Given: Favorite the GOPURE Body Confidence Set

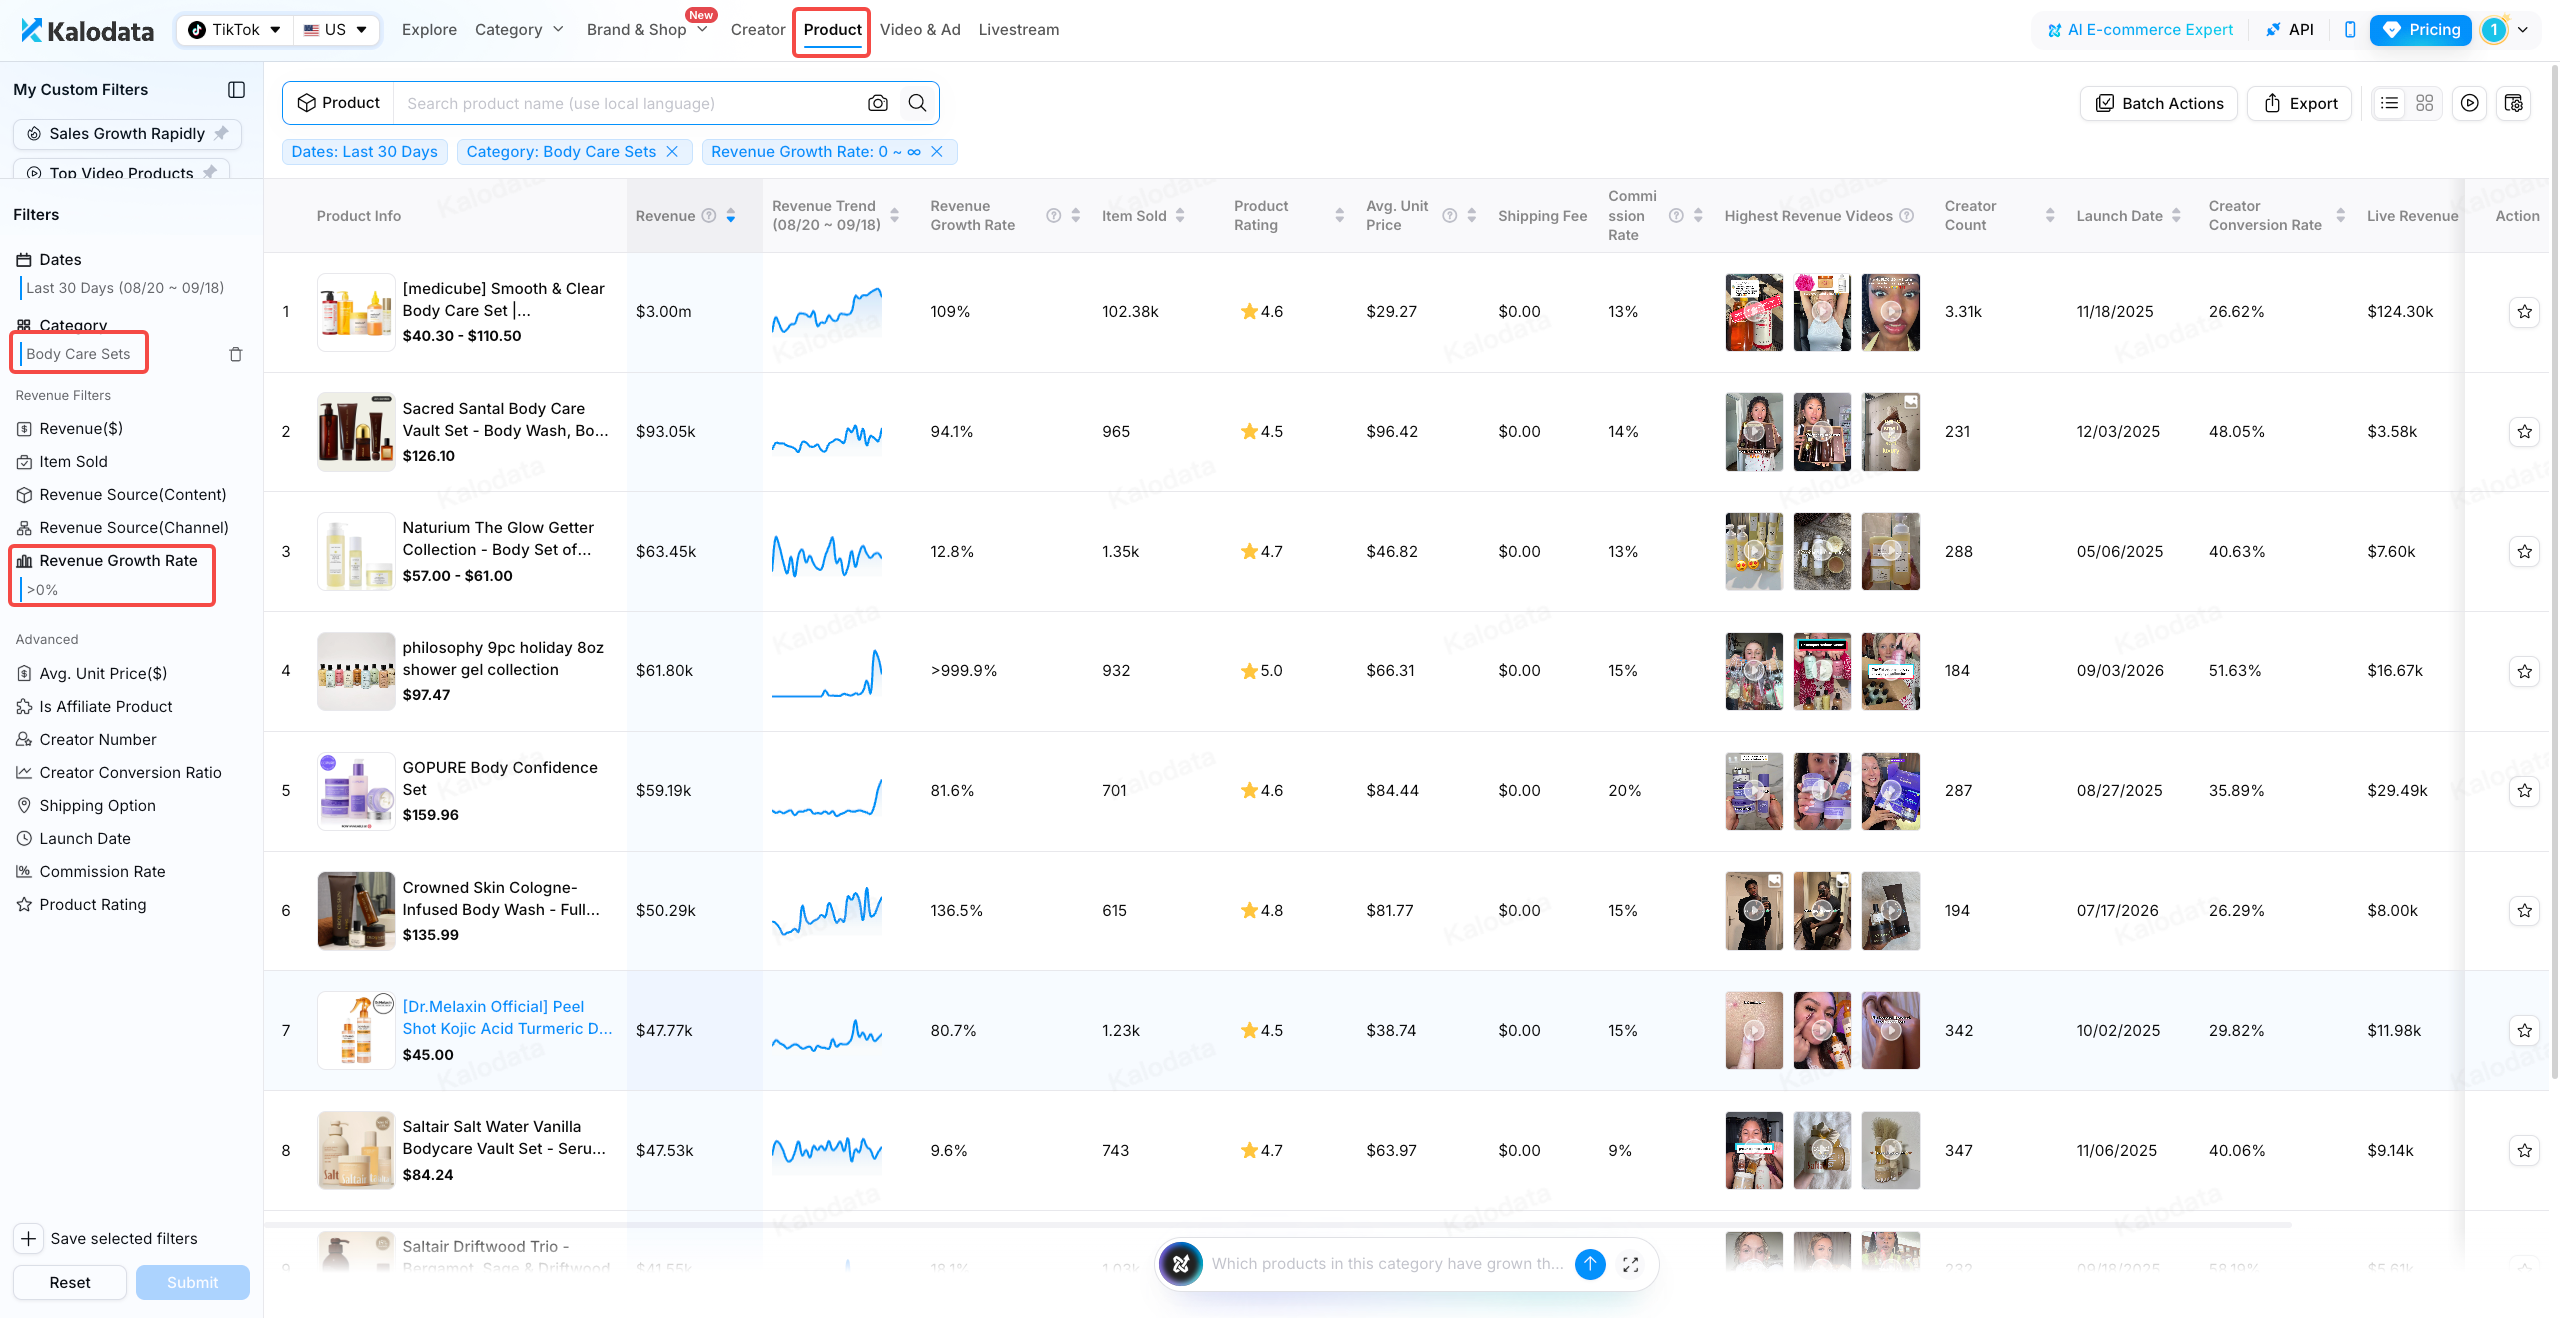Looking at the screenshot, I should pyautogui.click(x=2524, y=791).
